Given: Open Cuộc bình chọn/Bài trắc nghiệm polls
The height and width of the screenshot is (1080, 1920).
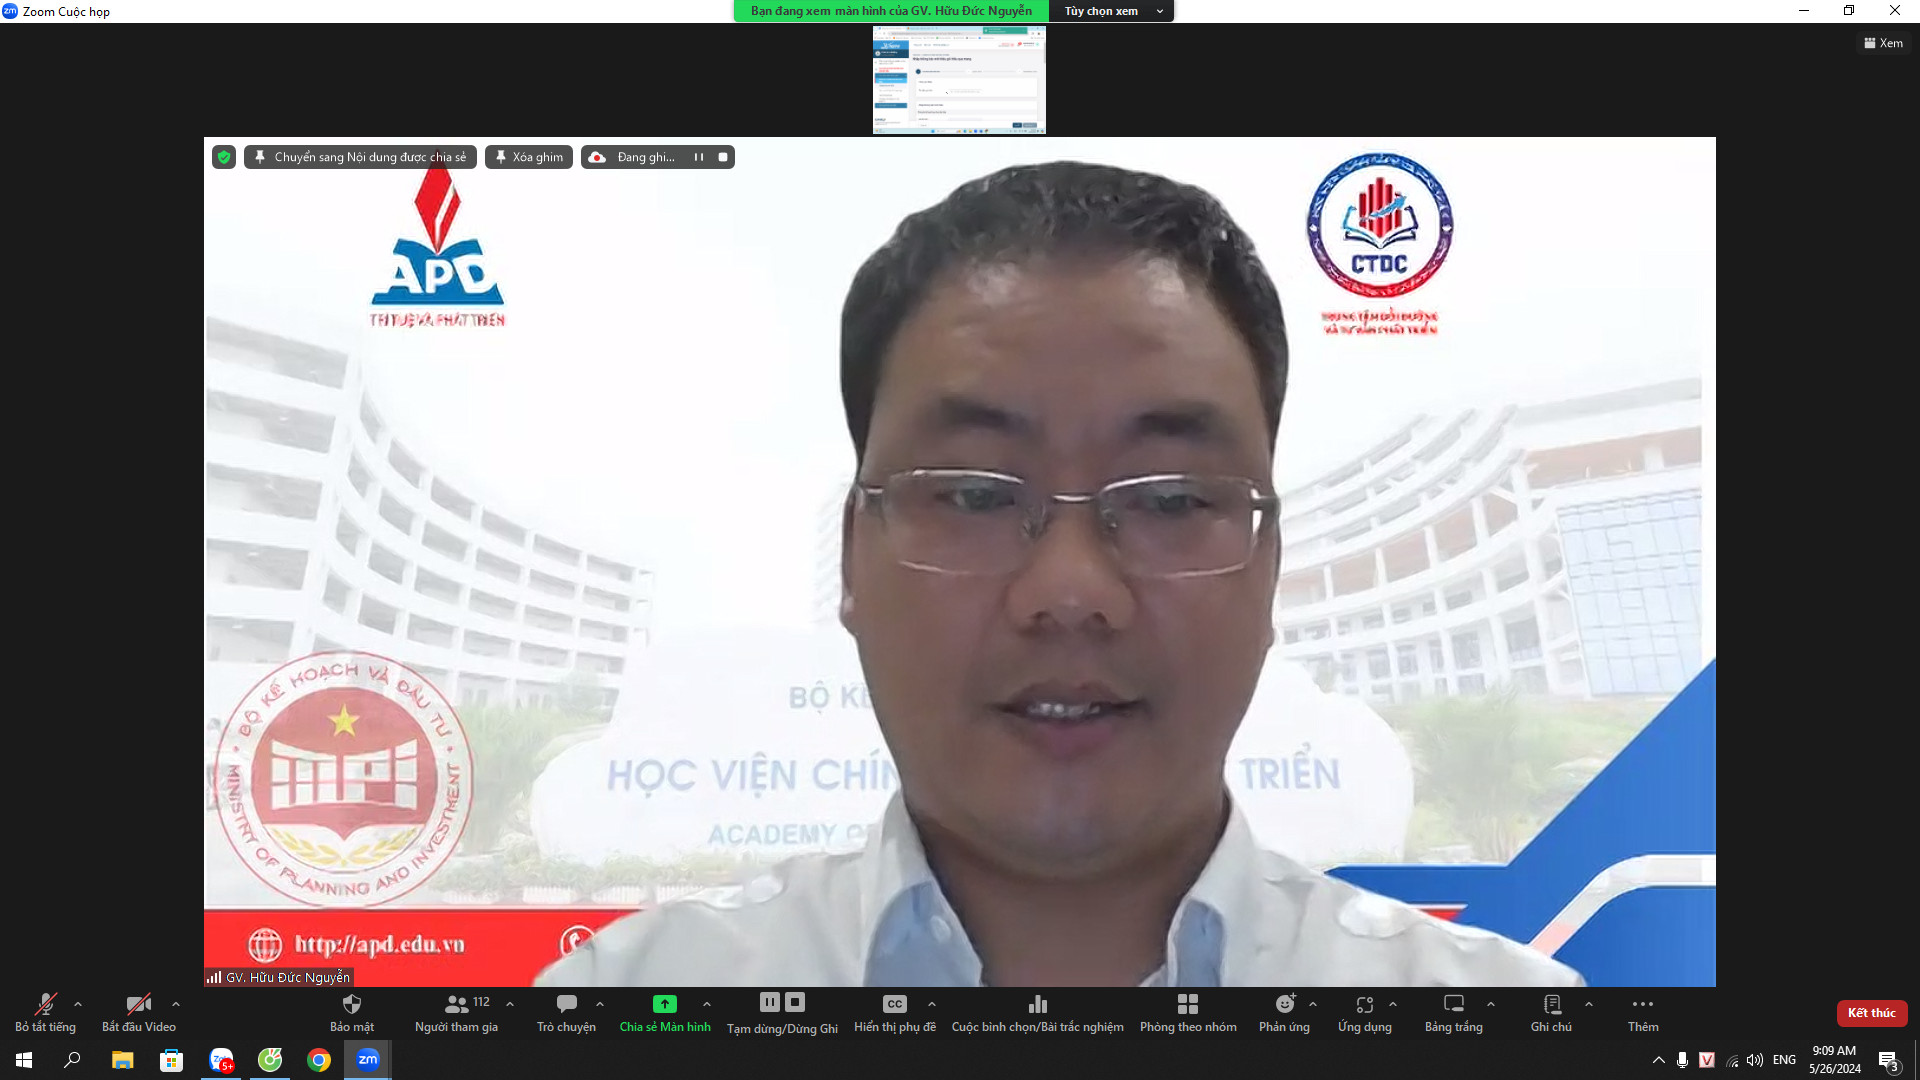Looking at the screenshot, I should click(1037, 1005).
